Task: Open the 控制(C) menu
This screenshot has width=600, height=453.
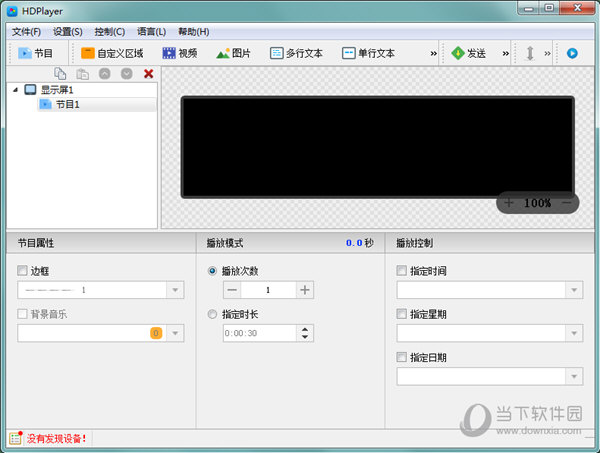Action: [x=110, y=32]
